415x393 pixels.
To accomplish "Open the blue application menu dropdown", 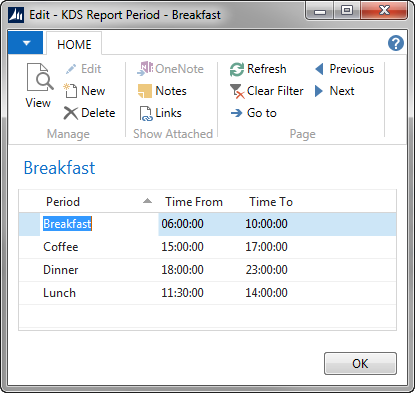I will pyautogui.click(x=25, y=43).
